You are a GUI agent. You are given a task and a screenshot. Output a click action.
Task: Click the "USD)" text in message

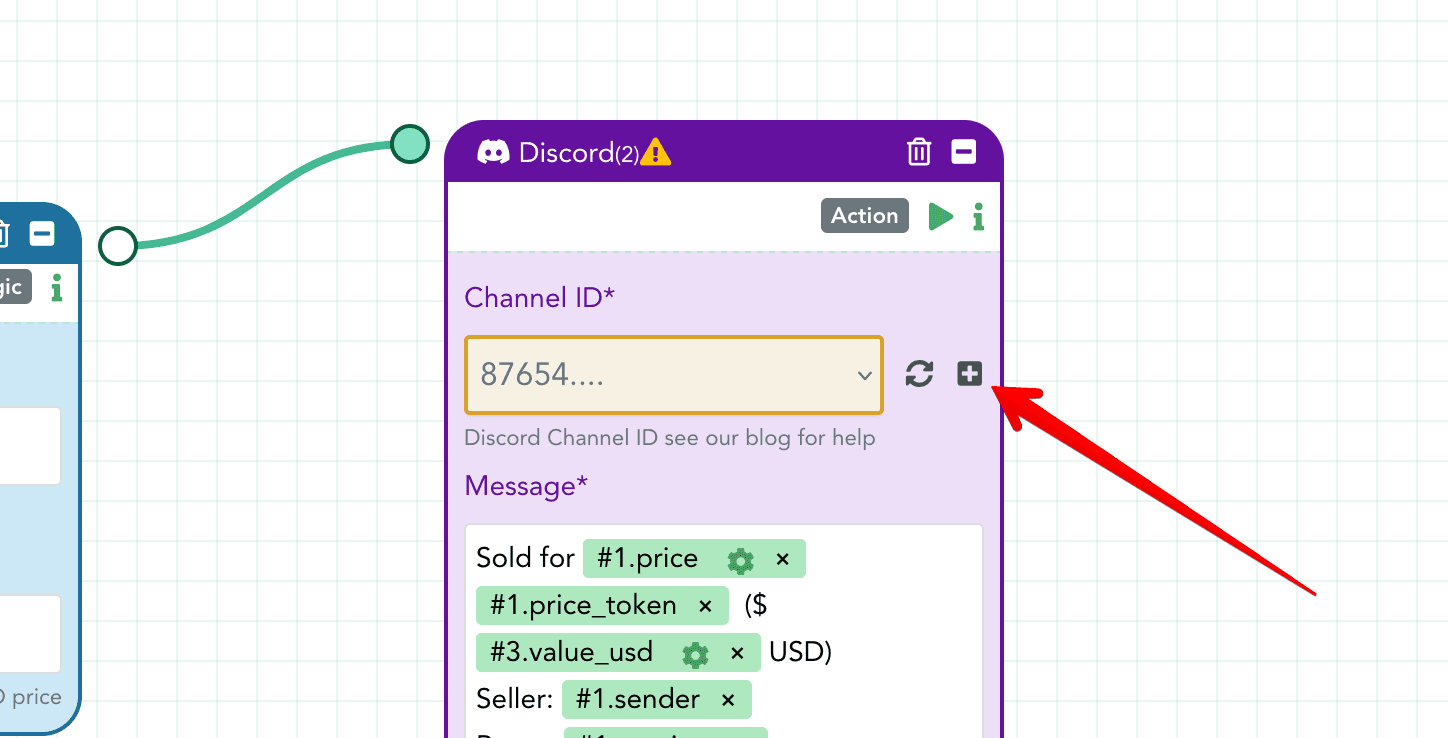pos(801,652)
